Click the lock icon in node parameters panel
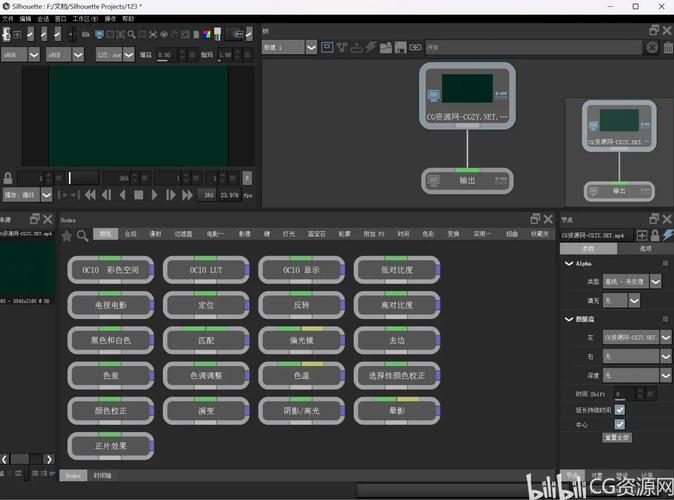This screenshot has height=500, width=674. point(655,235)
